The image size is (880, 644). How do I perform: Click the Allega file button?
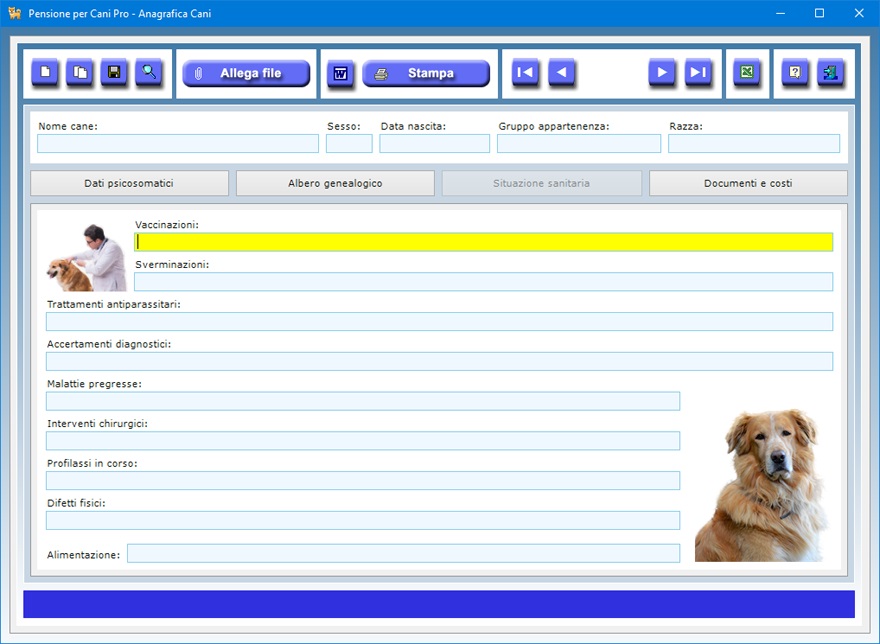[246, 74]
